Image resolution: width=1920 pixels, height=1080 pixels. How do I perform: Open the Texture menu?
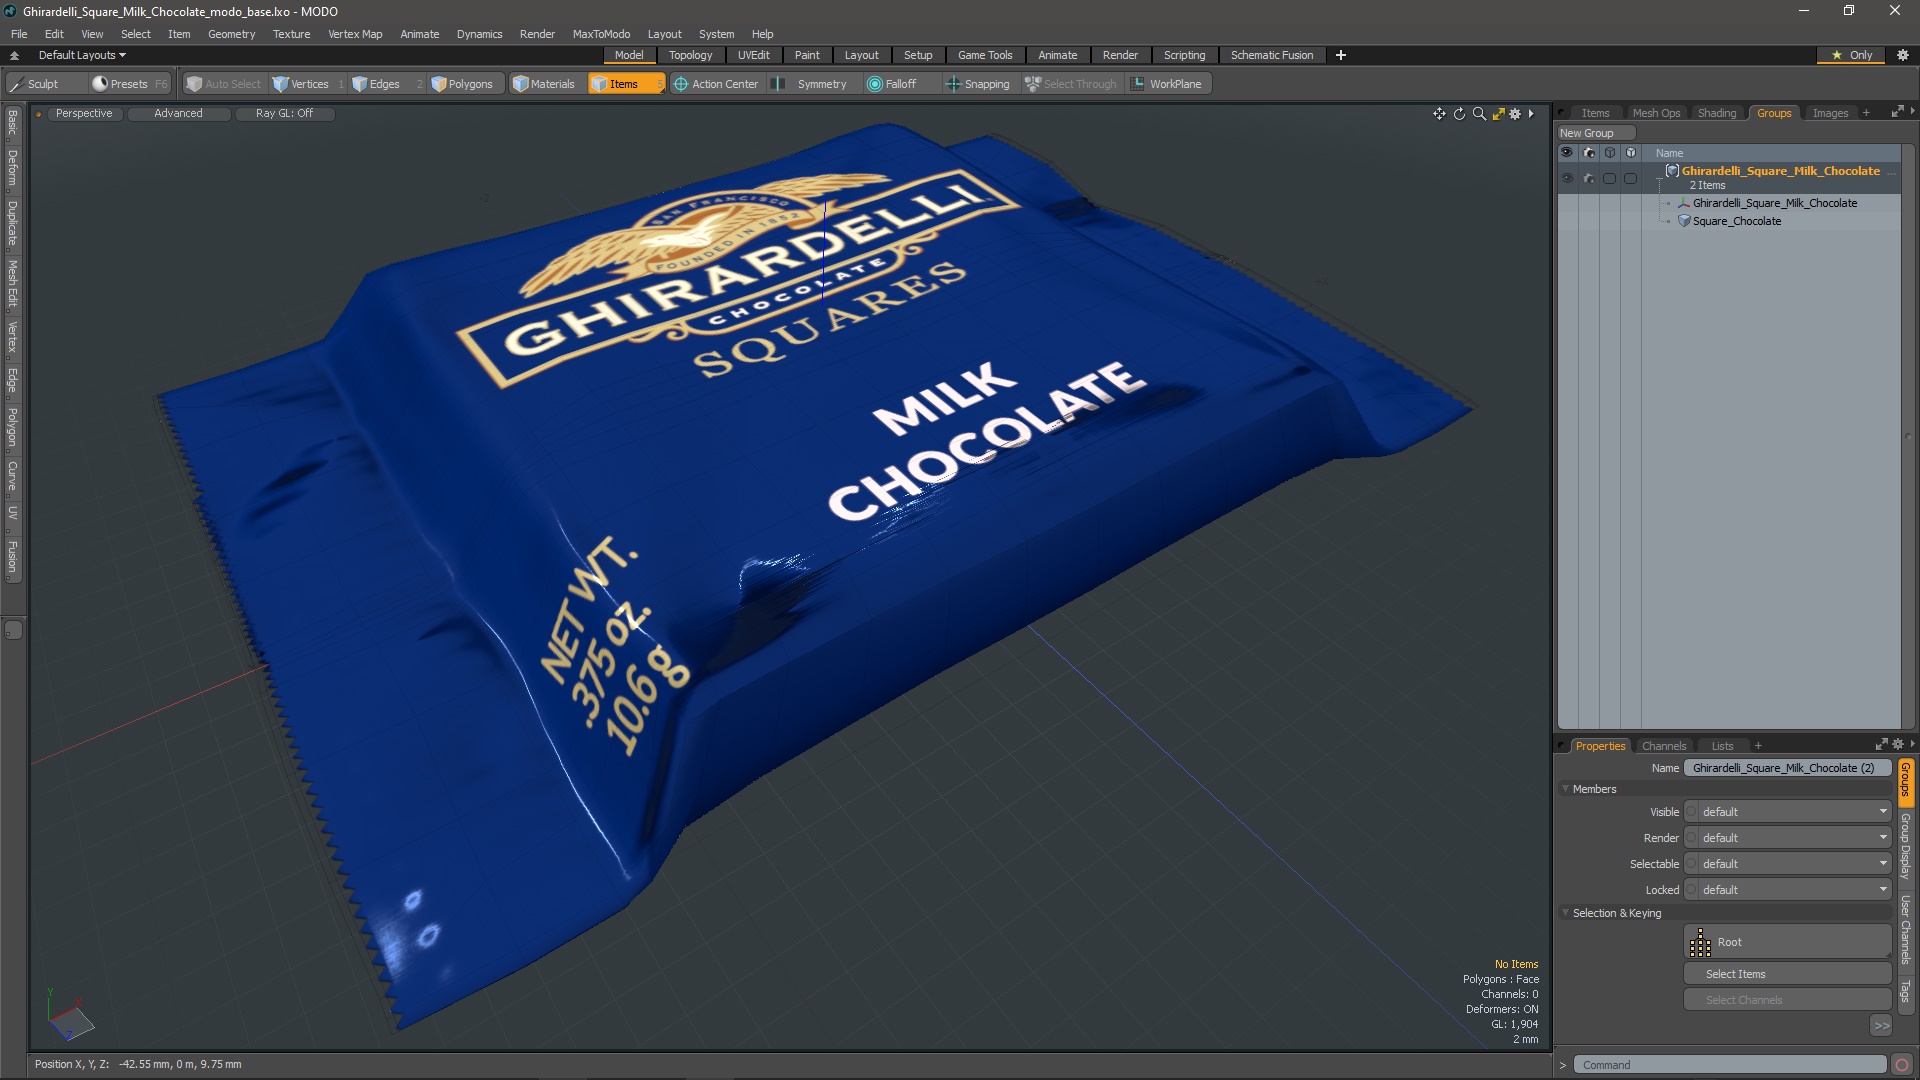click(291, 34)
